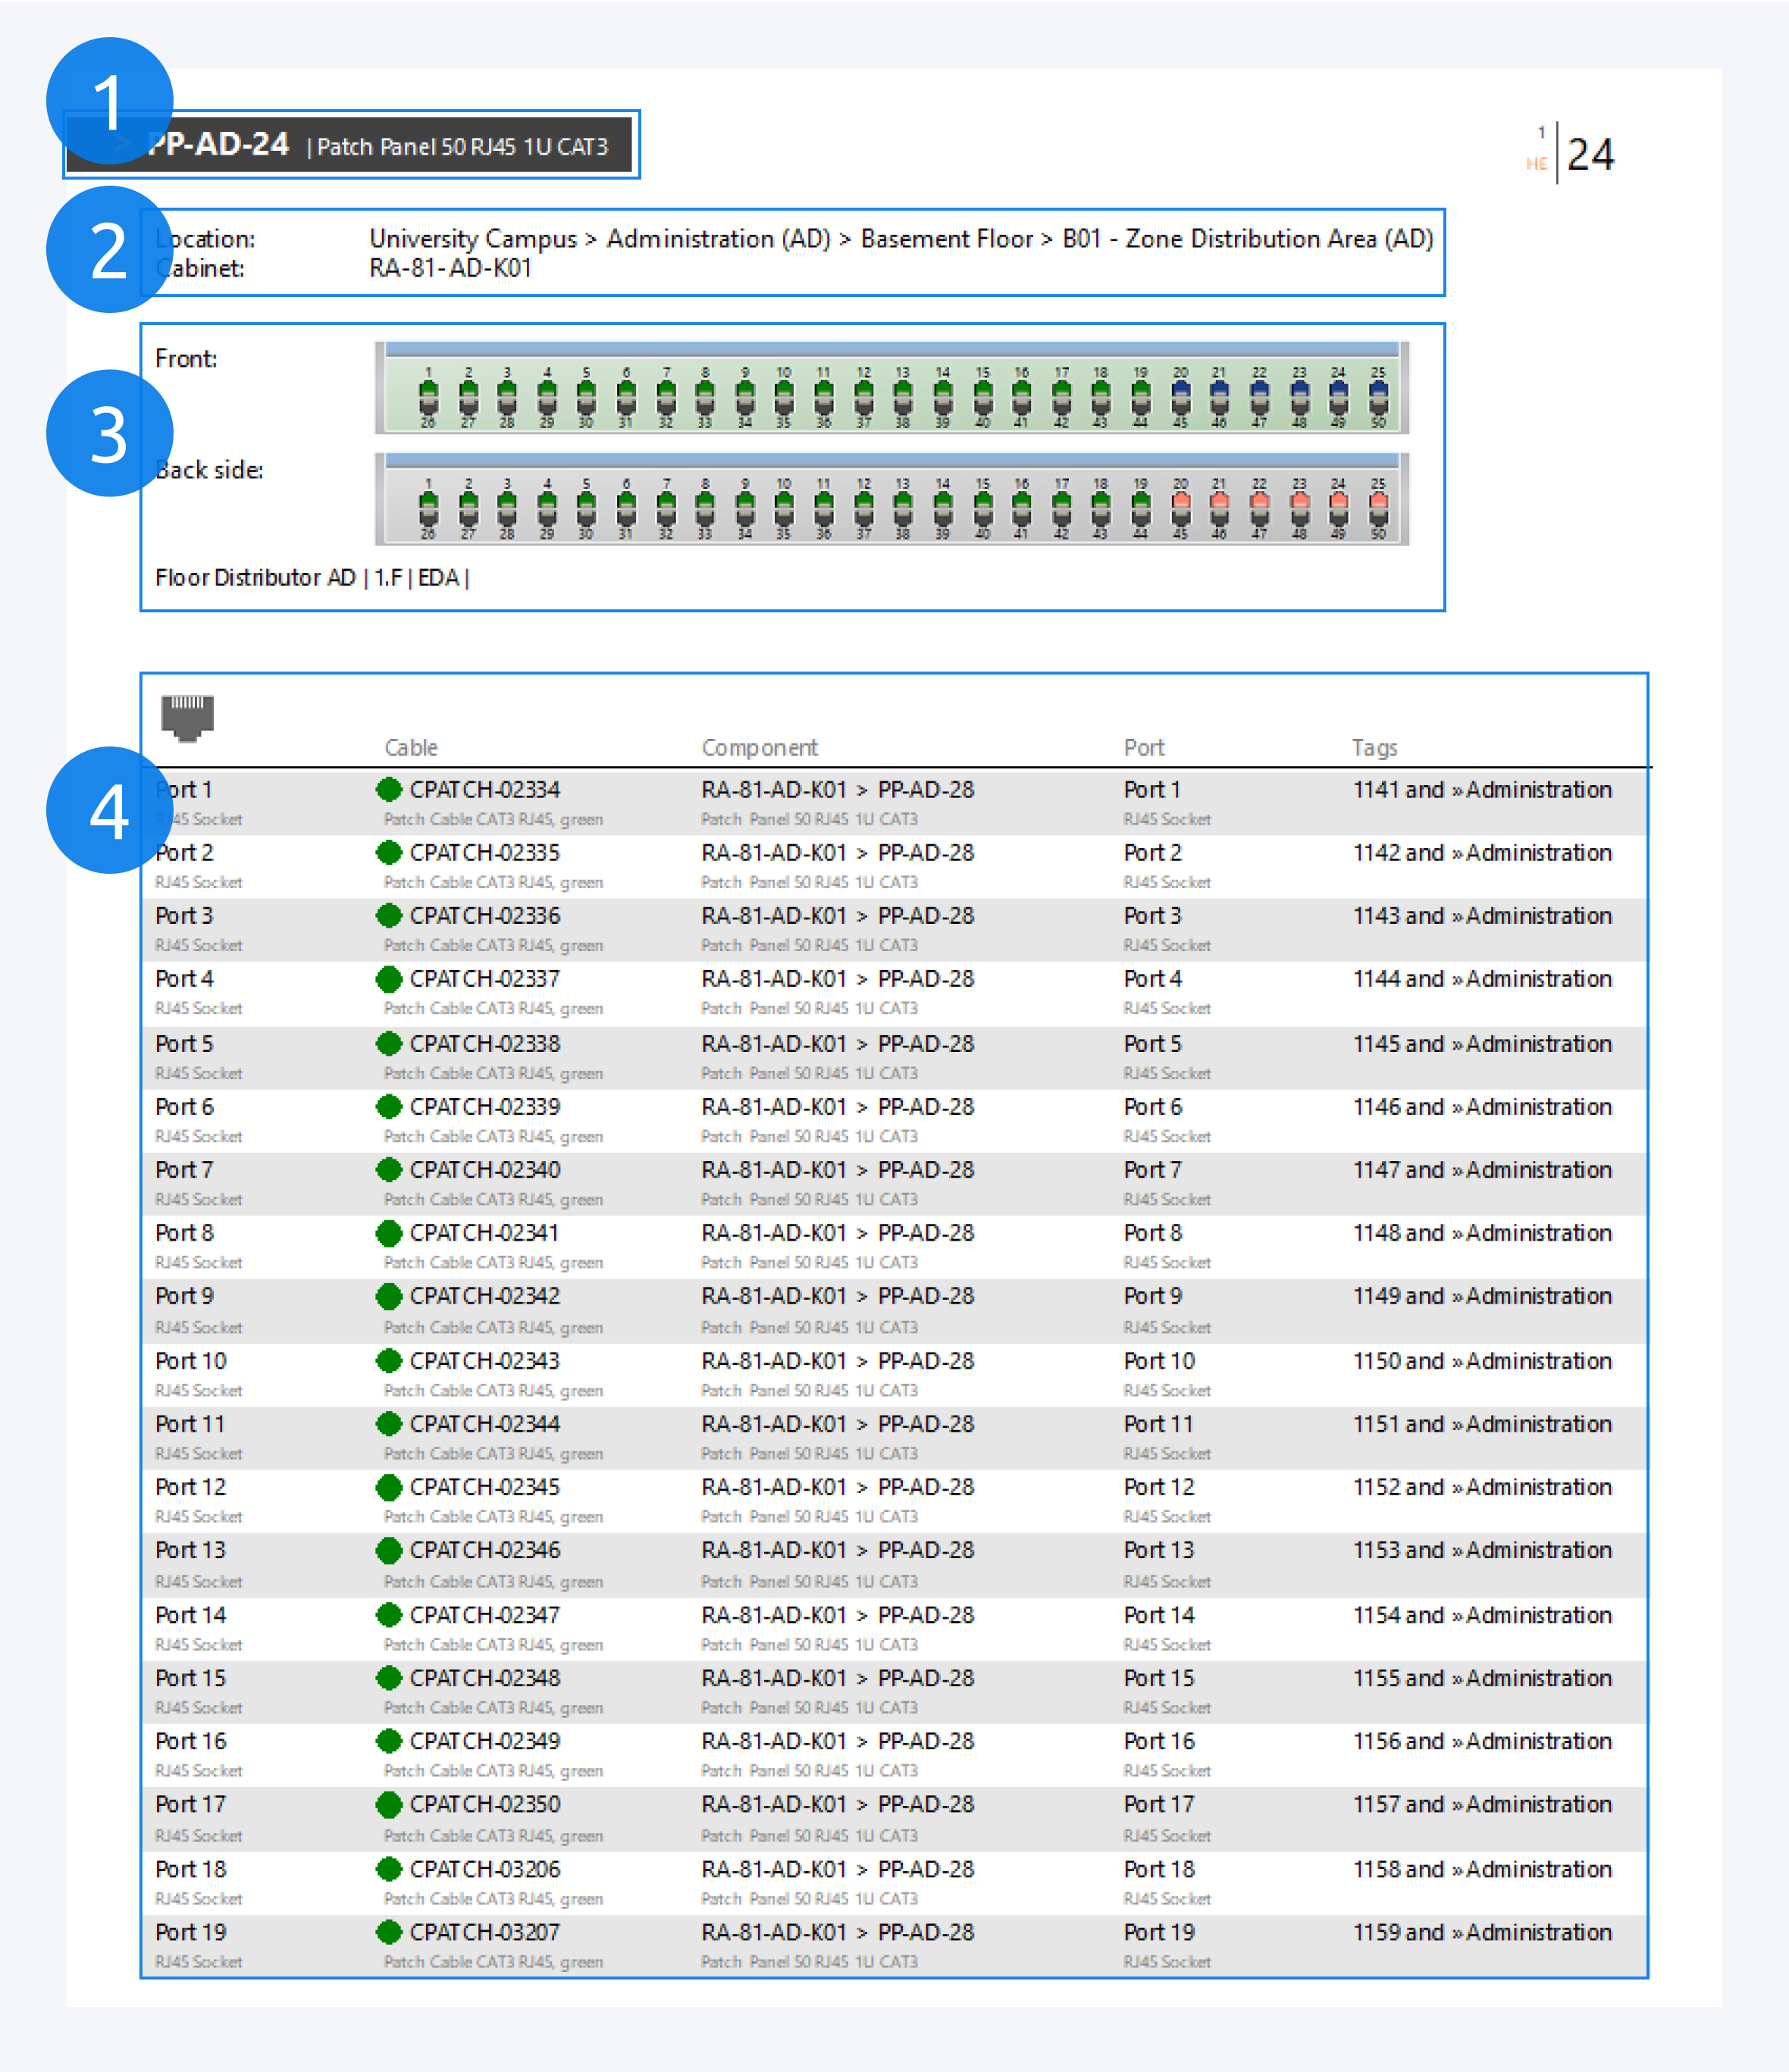The image size is (1789, 2072).
Task: Click the RJ45 socket icon above Port 1
Action: 187,717
